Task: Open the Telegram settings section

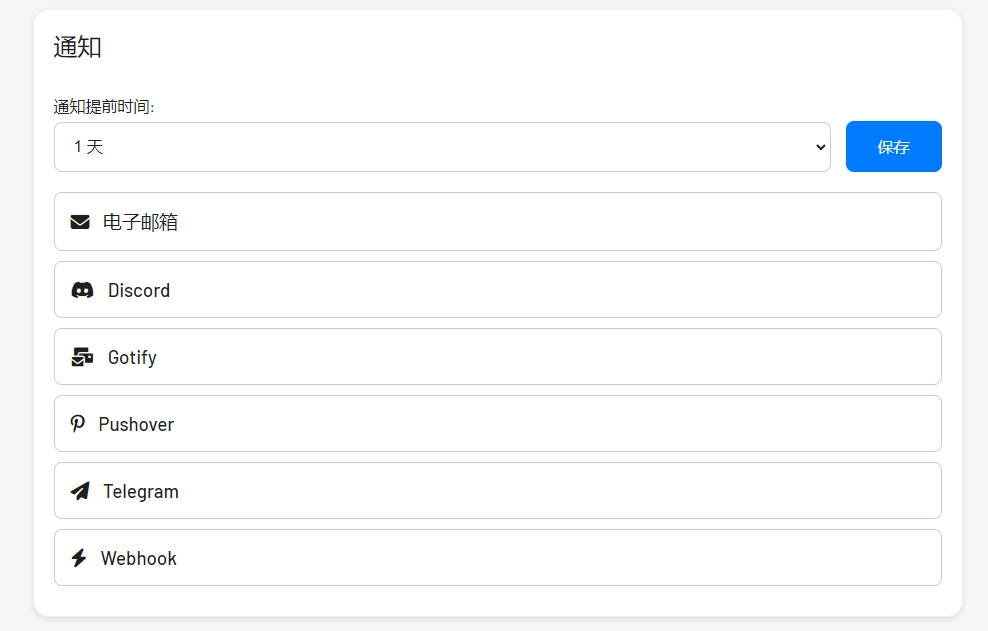Action: [x=497, y=491]
